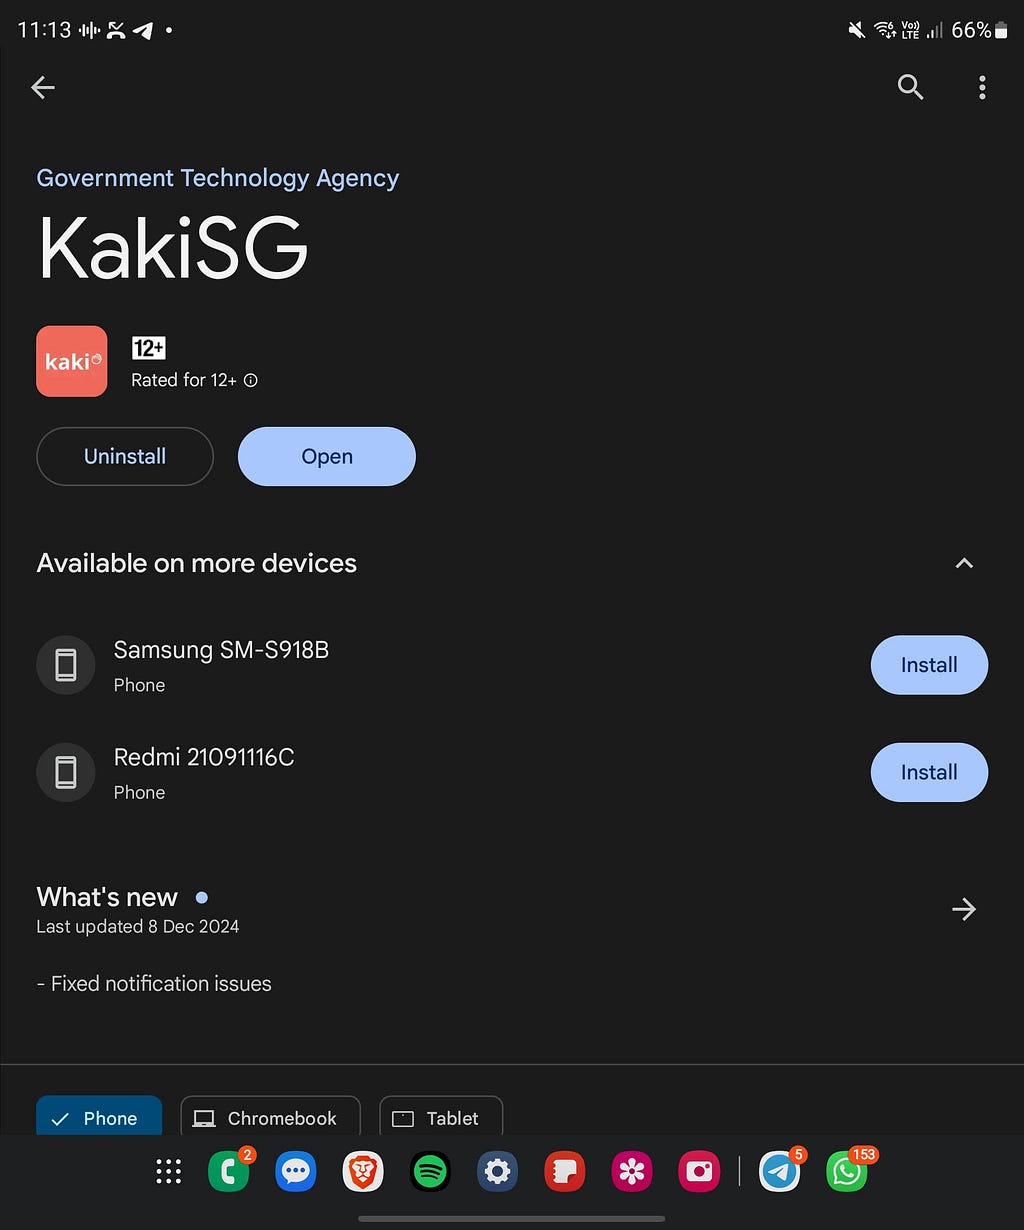Image resolution: width=1024 pixels, height=1230 pixels.
Task: Collapse the Available on more devices section
Action: 964,563
